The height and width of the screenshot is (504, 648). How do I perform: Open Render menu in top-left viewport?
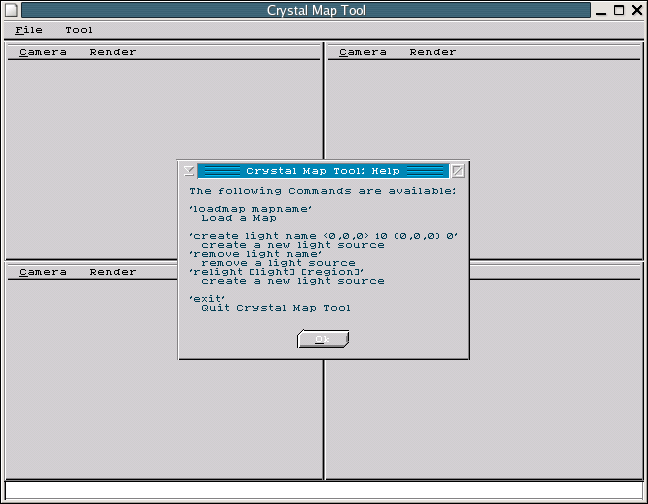coord(112,52)
